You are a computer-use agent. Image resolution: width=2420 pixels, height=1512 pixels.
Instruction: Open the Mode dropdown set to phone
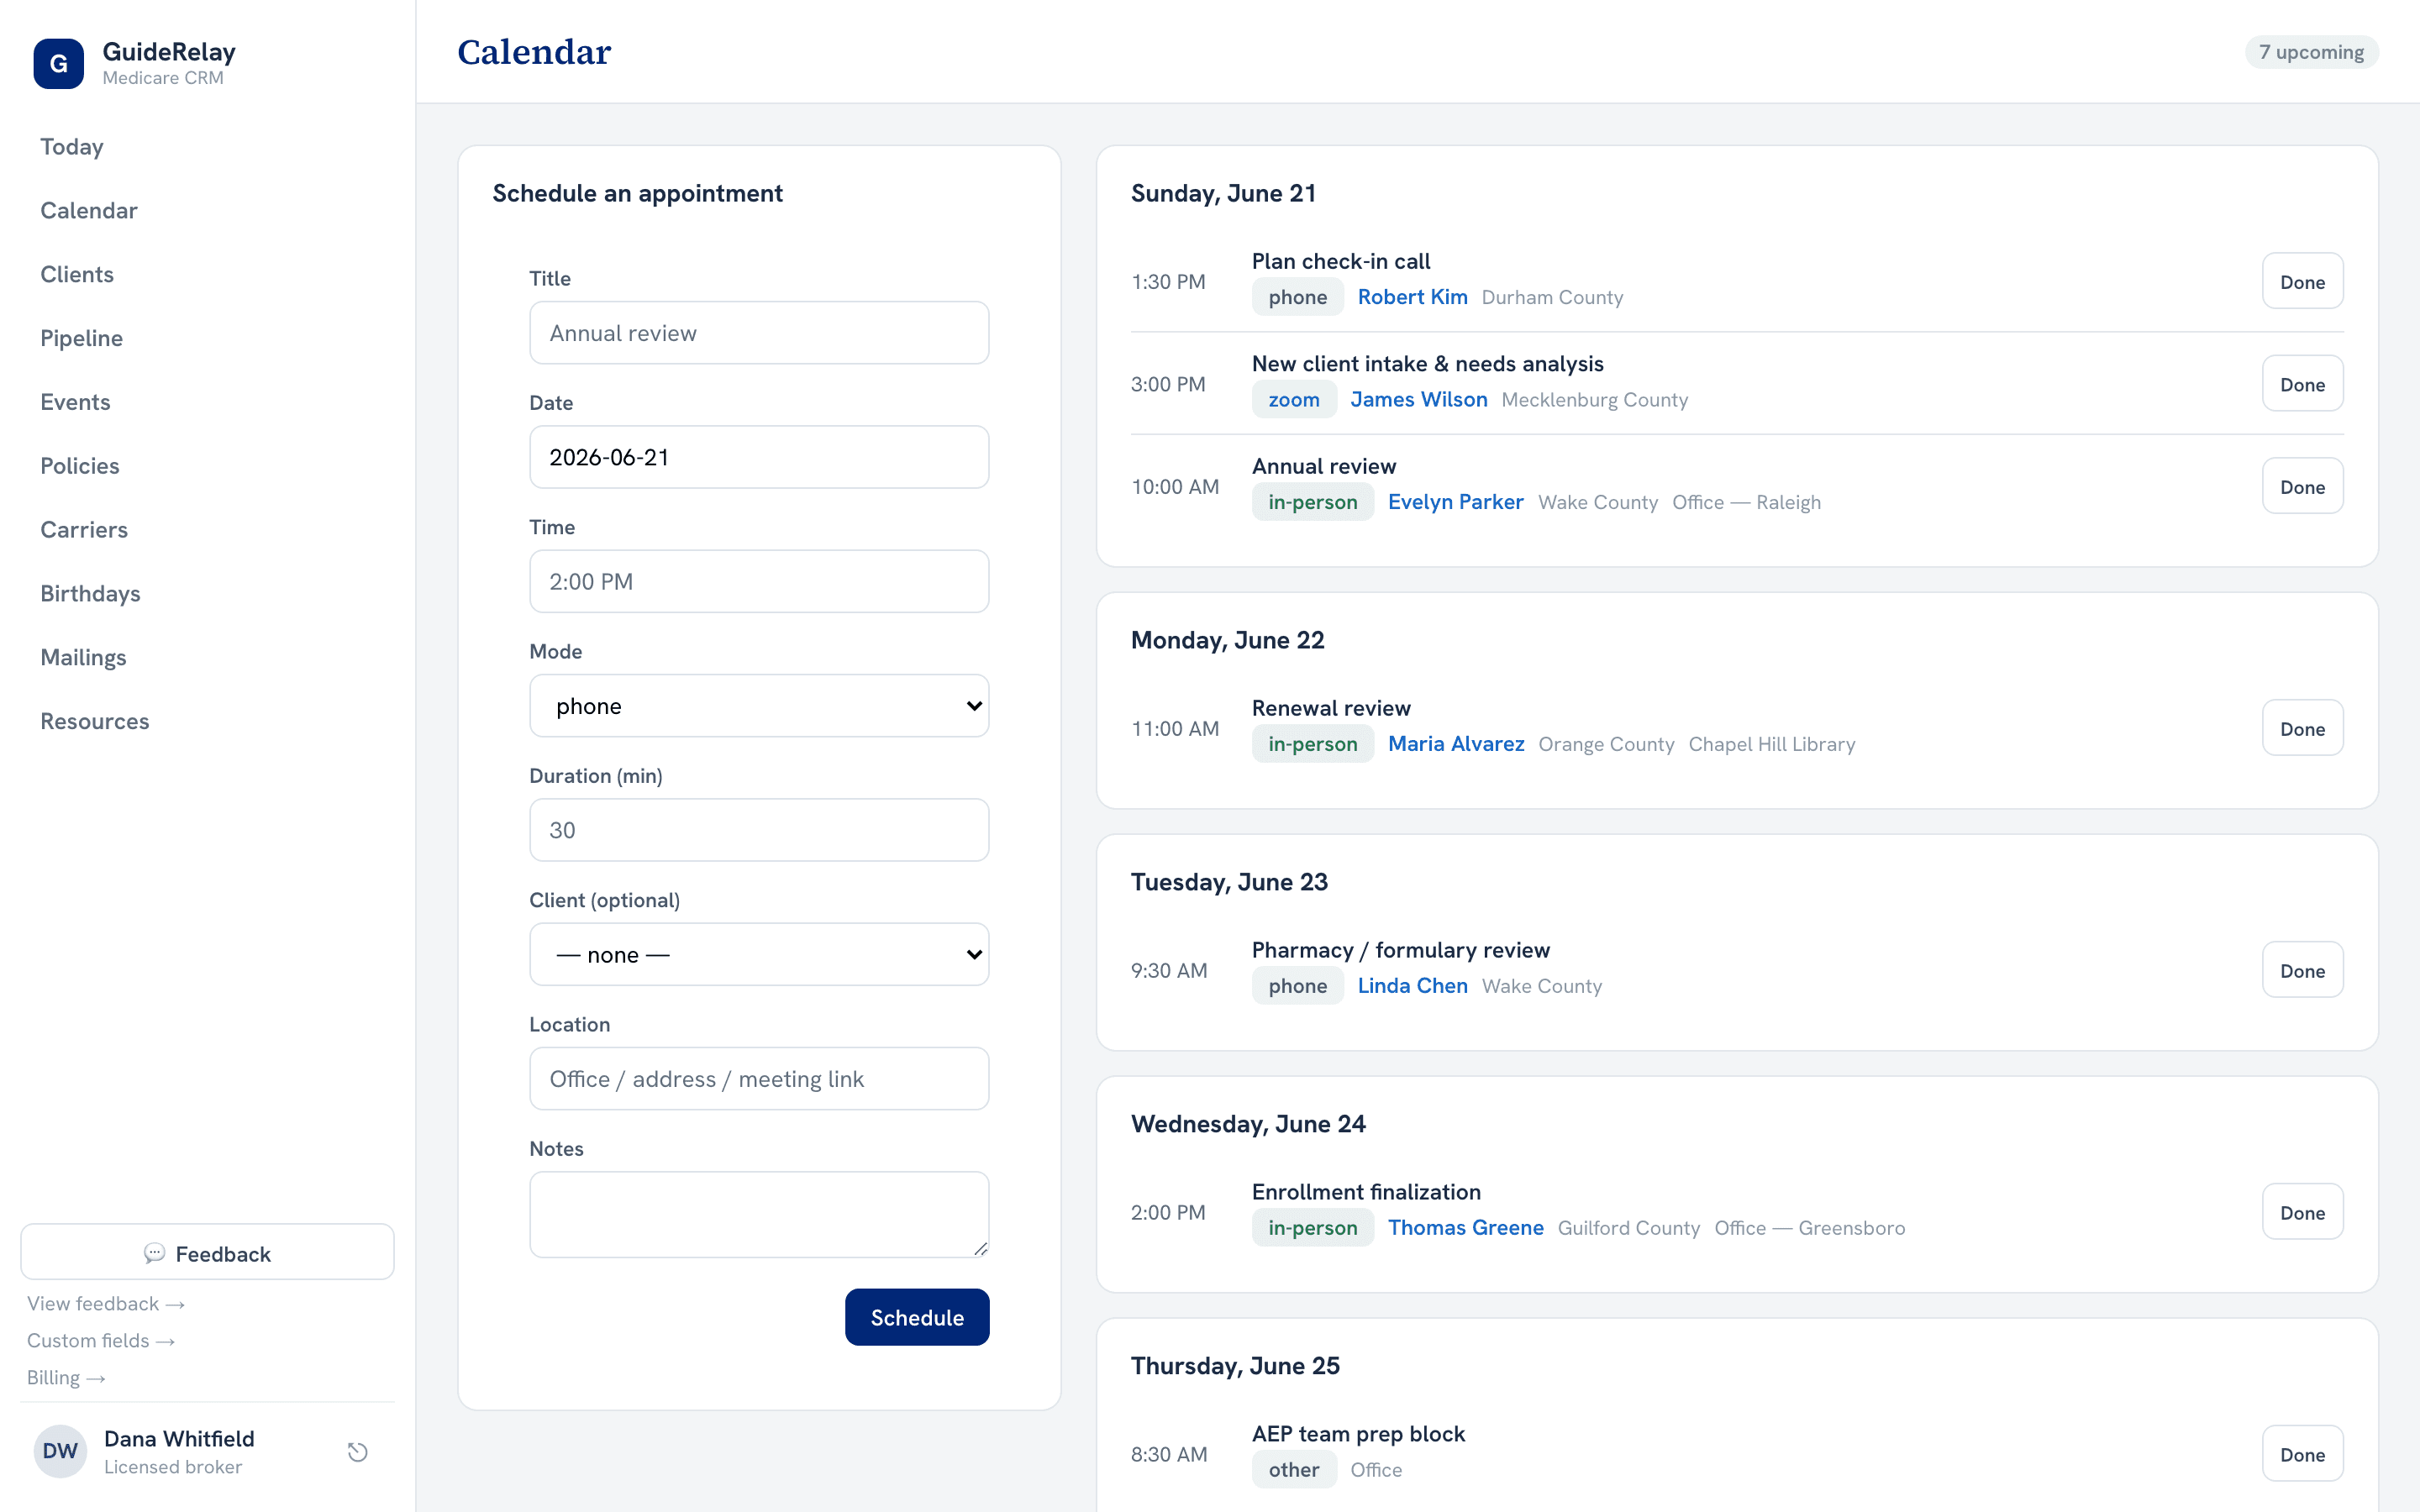point(759,706)
